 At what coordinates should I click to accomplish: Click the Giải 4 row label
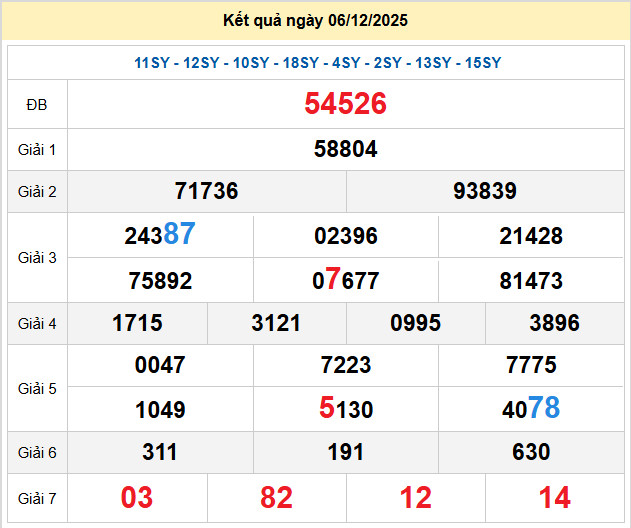[37, 323]
